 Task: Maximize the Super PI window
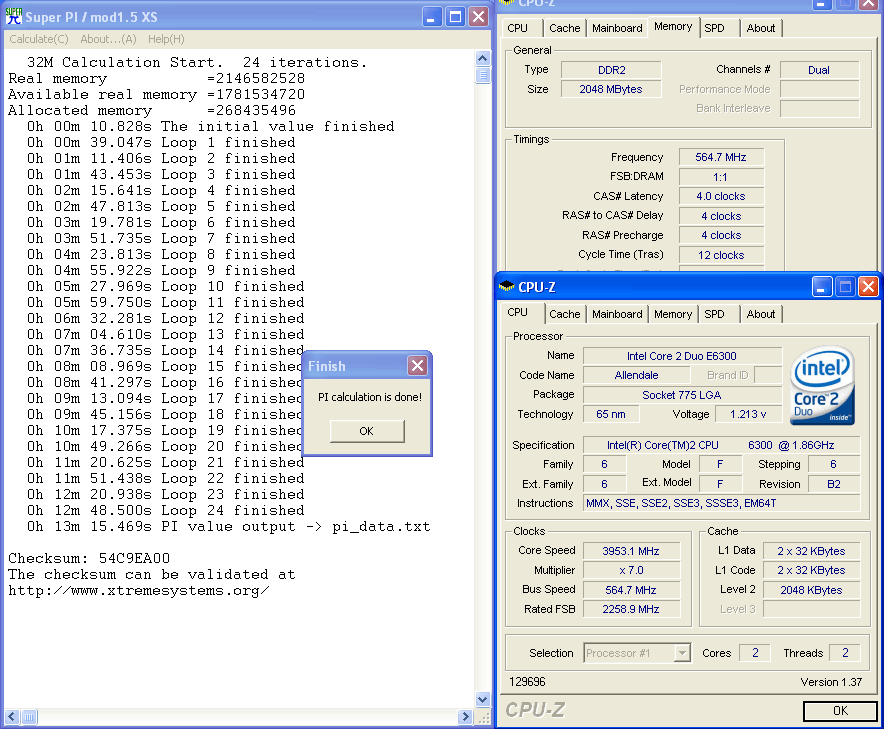455,17
